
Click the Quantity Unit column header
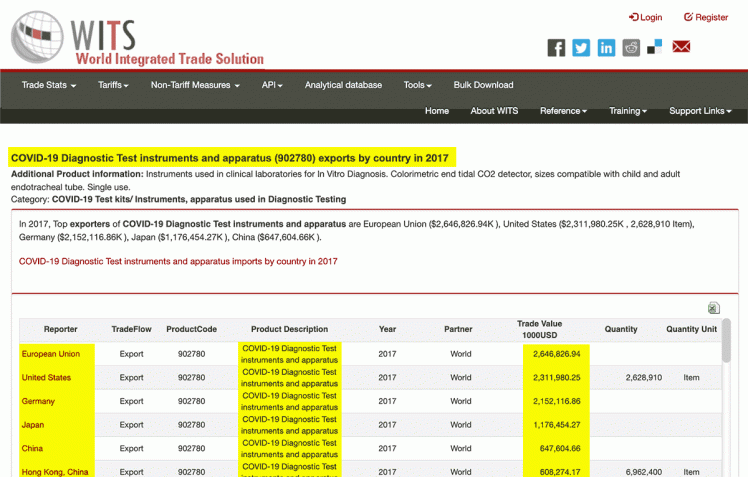tap(692, 329)
